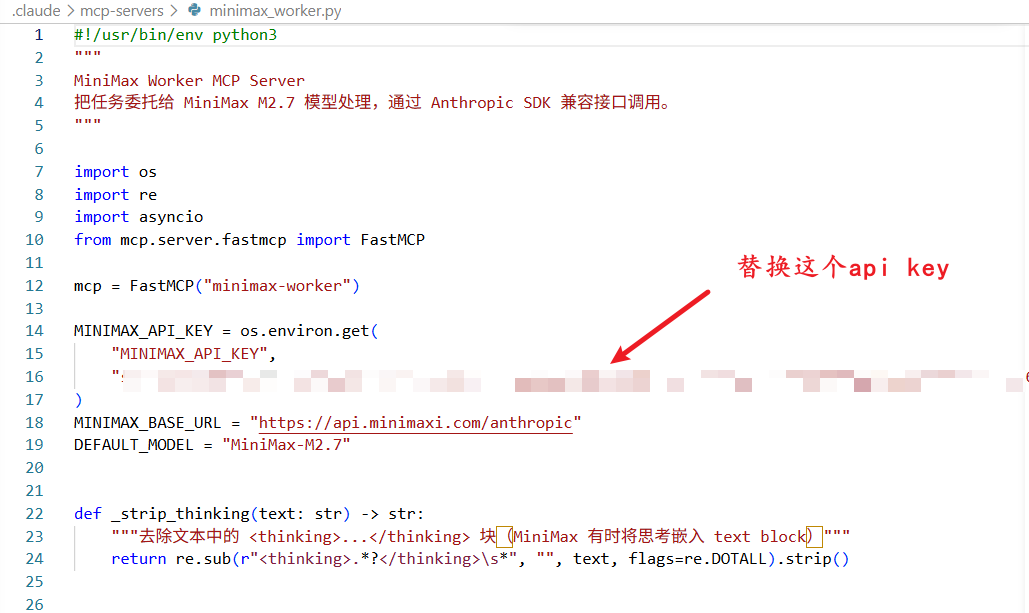1029x613 pixels.
Task: Click the closing parenthesis on line 17
Action: coord(78,400)
